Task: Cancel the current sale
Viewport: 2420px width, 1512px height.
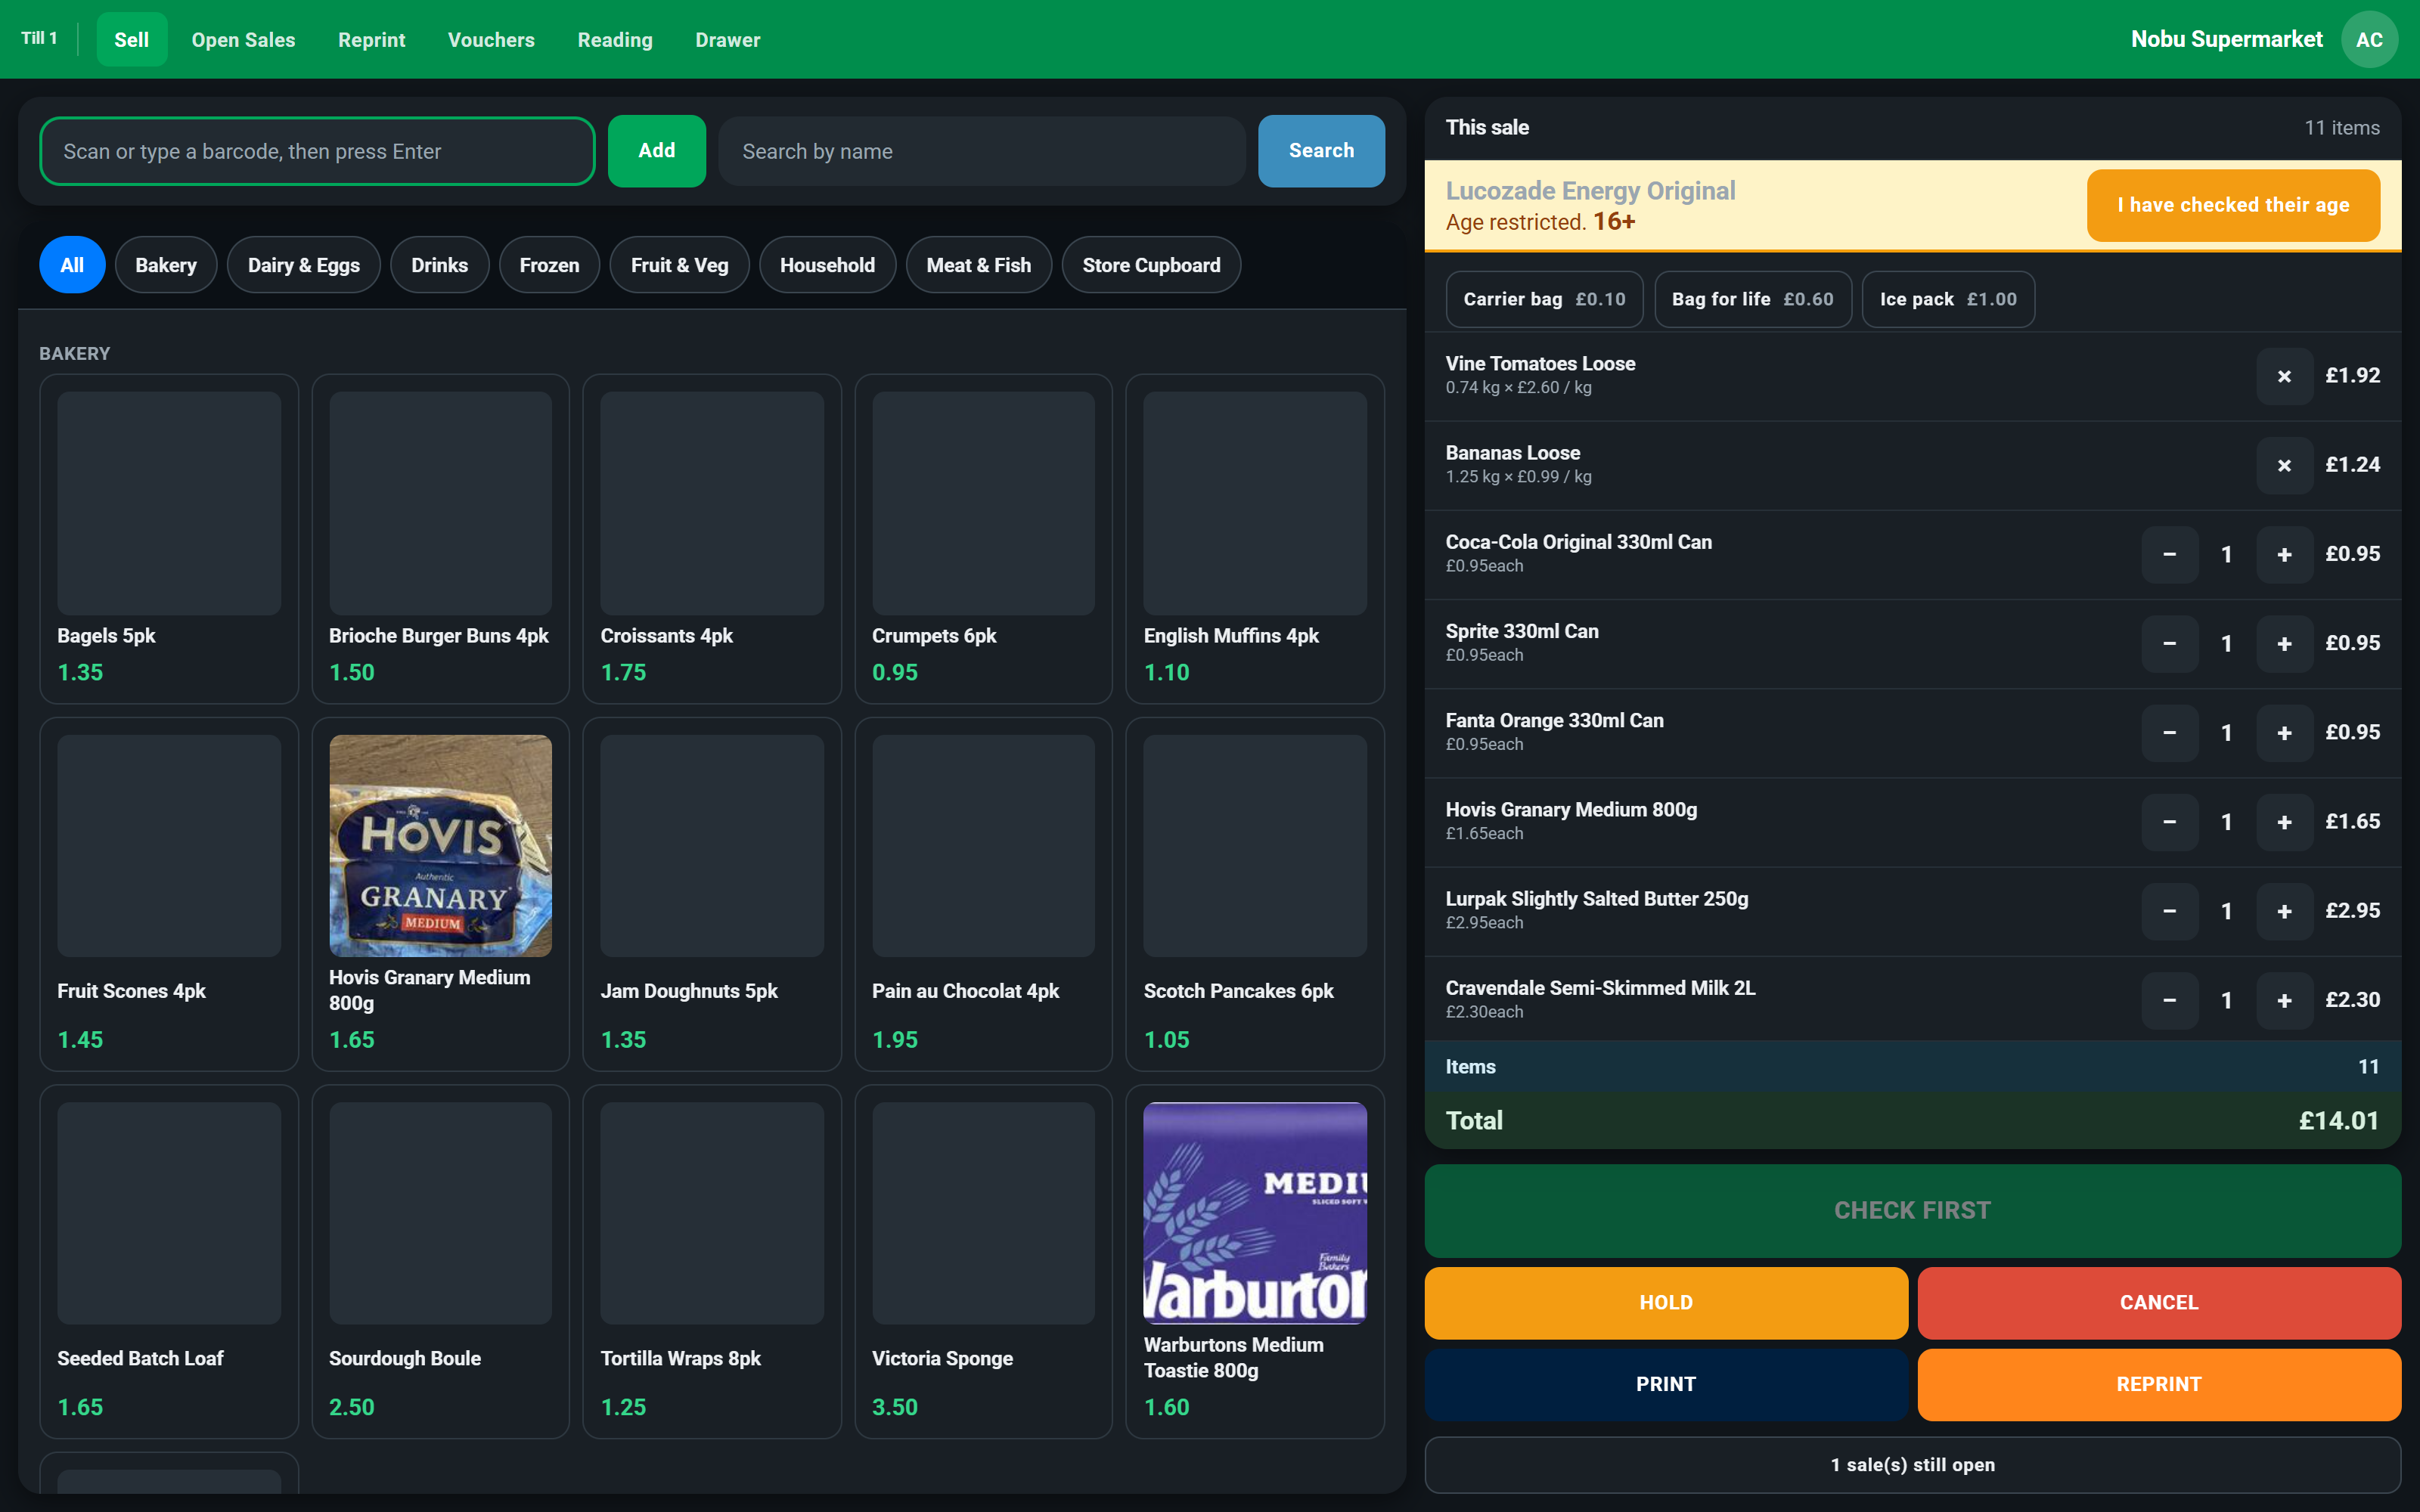Action: pyautogui.click(x=2159, y=1302)
